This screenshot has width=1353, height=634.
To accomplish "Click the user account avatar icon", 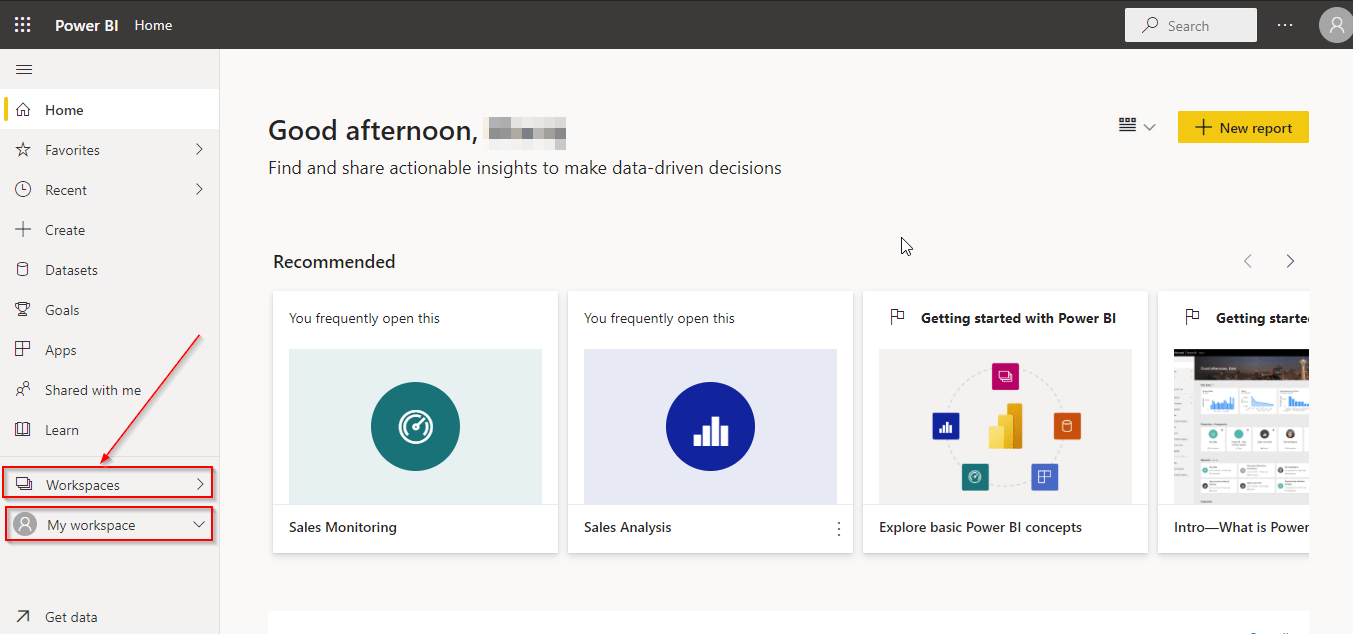I will 1335,26.
